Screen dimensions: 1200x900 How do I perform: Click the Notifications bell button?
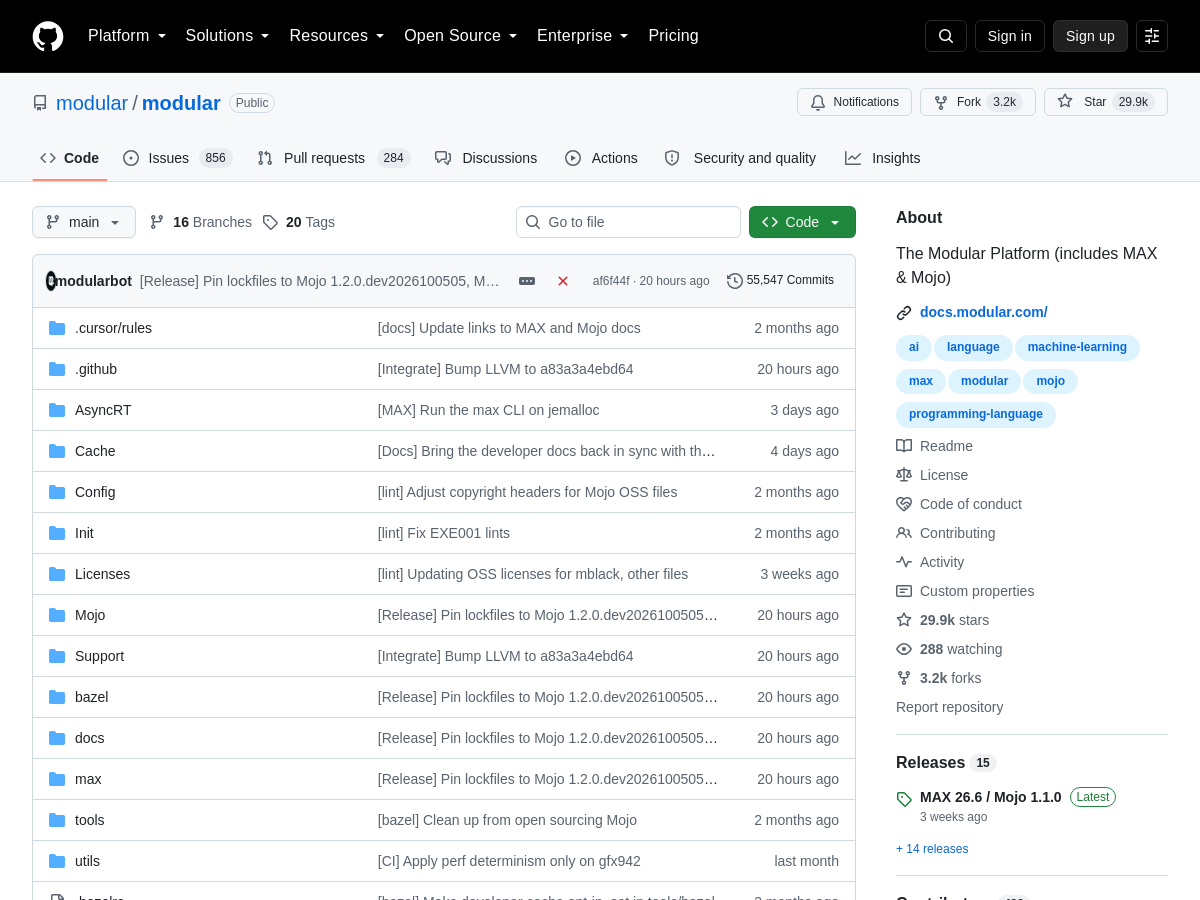(x=854, y=102)
